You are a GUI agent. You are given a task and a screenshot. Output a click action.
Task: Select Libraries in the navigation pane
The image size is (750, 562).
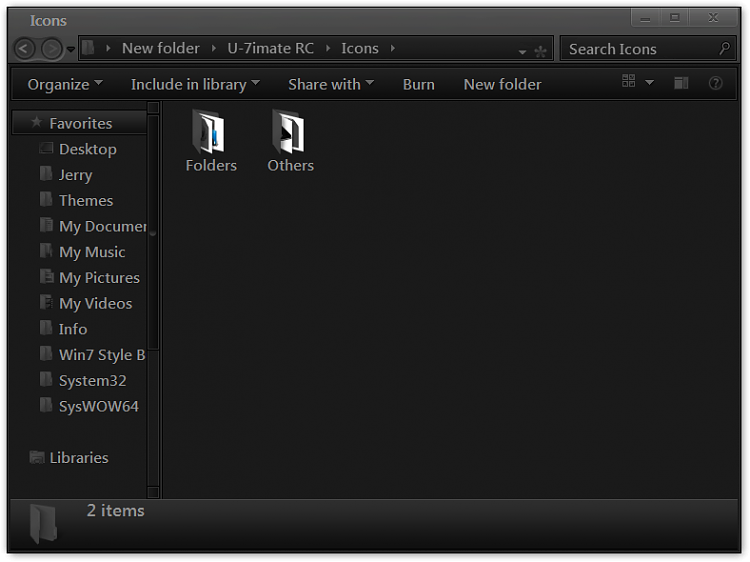pyautogui.click(x=79, y=458)
